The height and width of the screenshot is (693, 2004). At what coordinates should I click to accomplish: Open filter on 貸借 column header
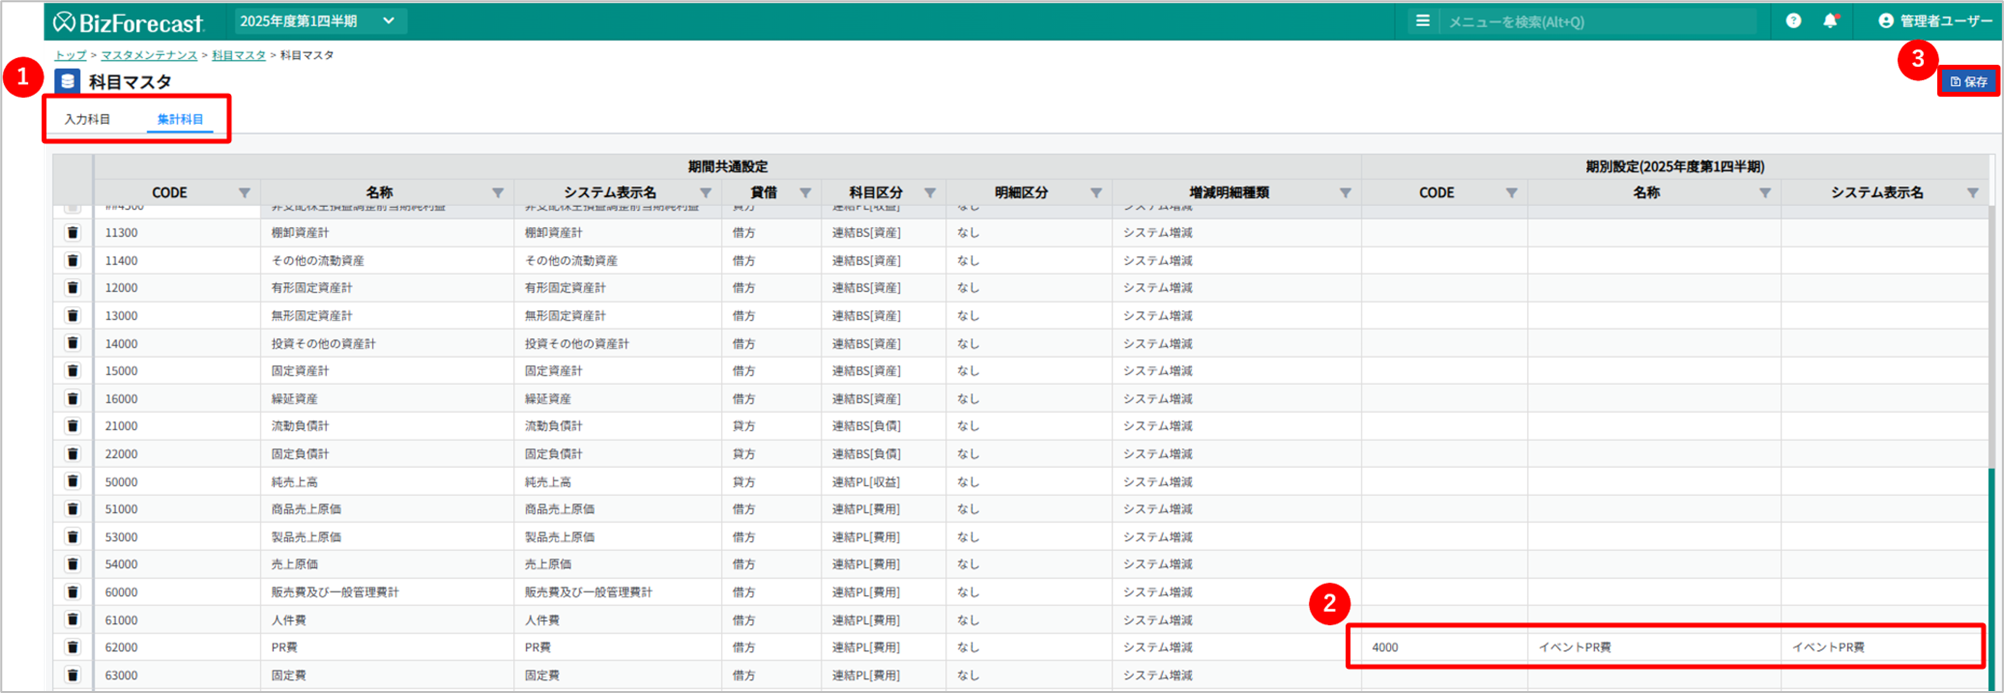click(x=805, y=193)
